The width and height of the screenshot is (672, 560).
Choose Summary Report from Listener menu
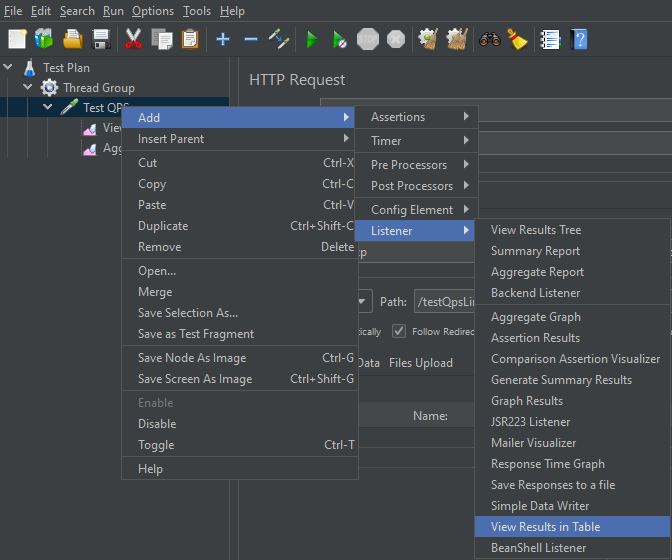click(572, 251)
